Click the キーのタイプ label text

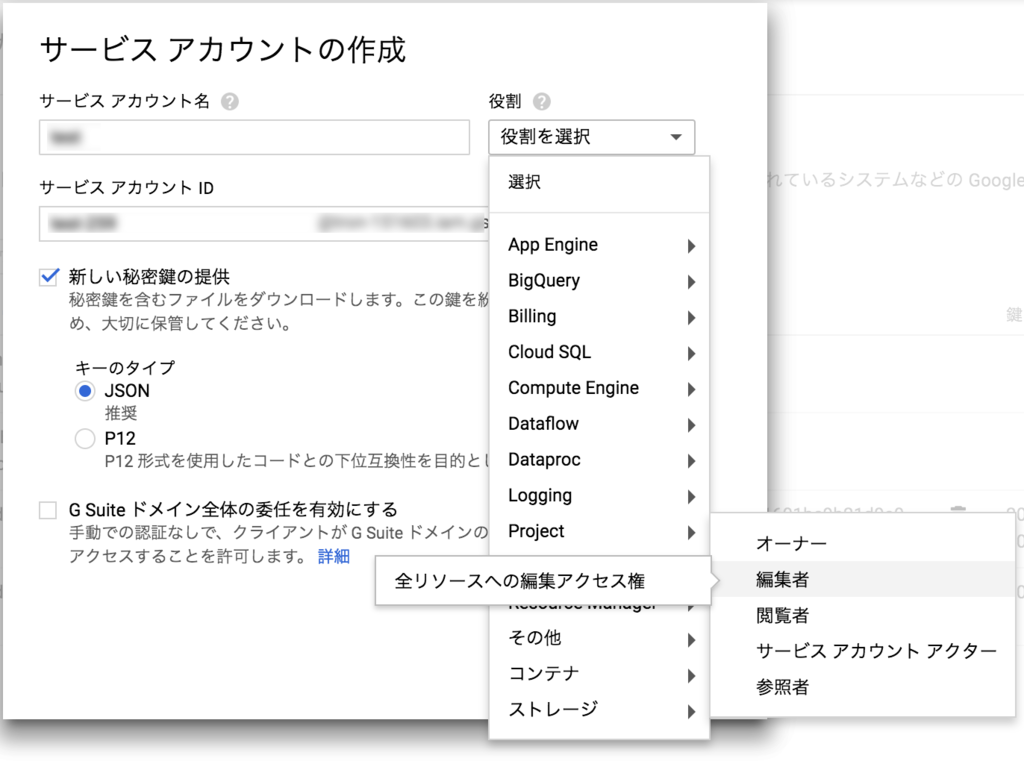125,368
